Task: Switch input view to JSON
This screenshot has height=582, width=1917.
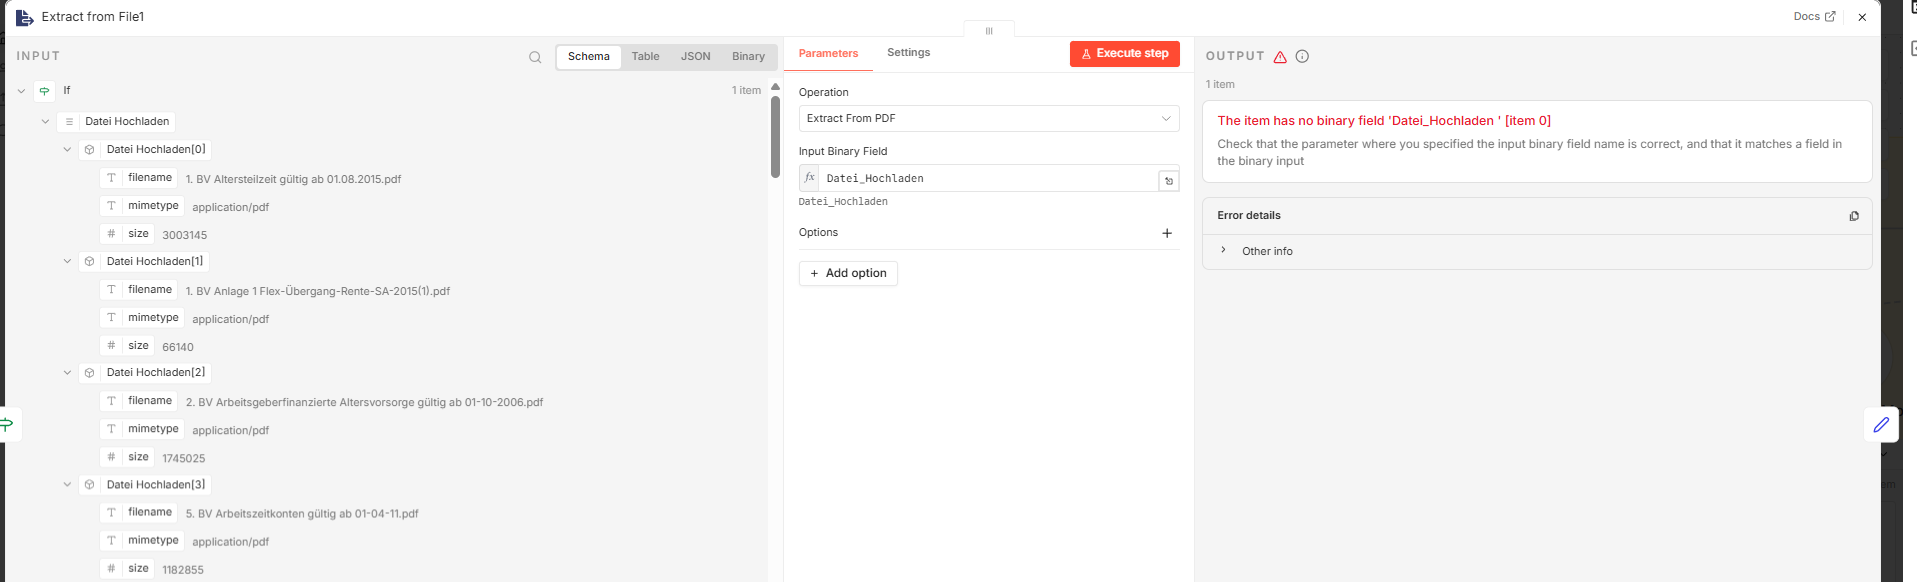Action: (x=695, y=57)
